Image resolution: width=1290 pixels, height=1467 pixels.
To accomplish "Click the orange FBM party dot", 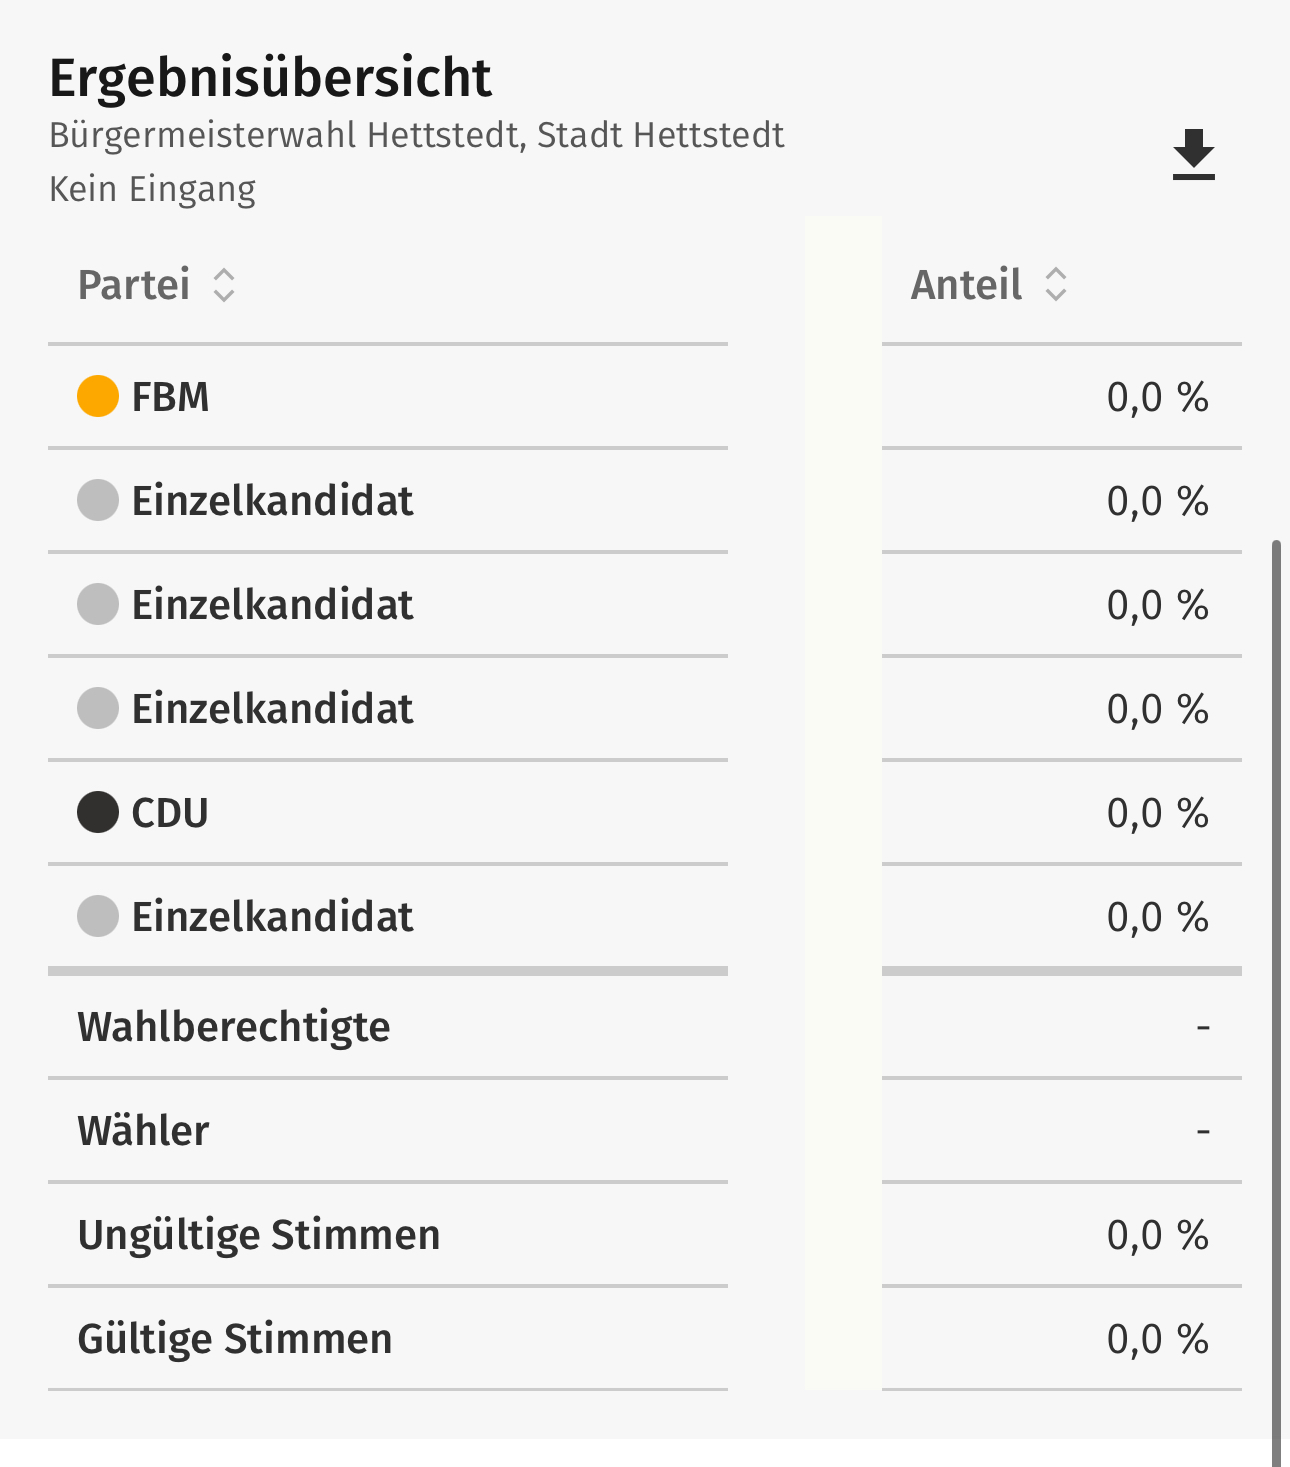I will click(98, 396).
